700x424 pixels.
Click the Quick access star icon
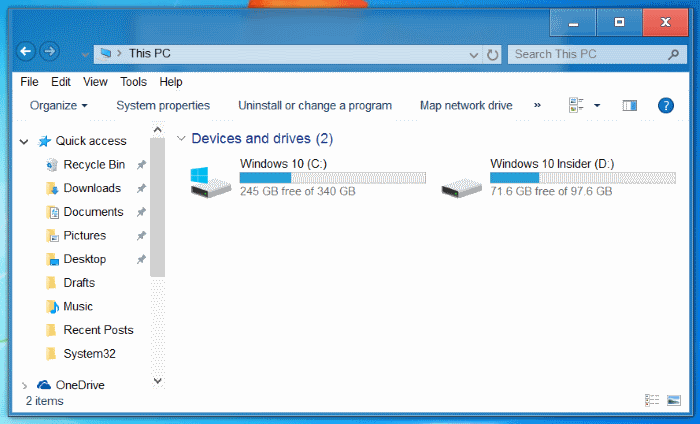[44, 141]
